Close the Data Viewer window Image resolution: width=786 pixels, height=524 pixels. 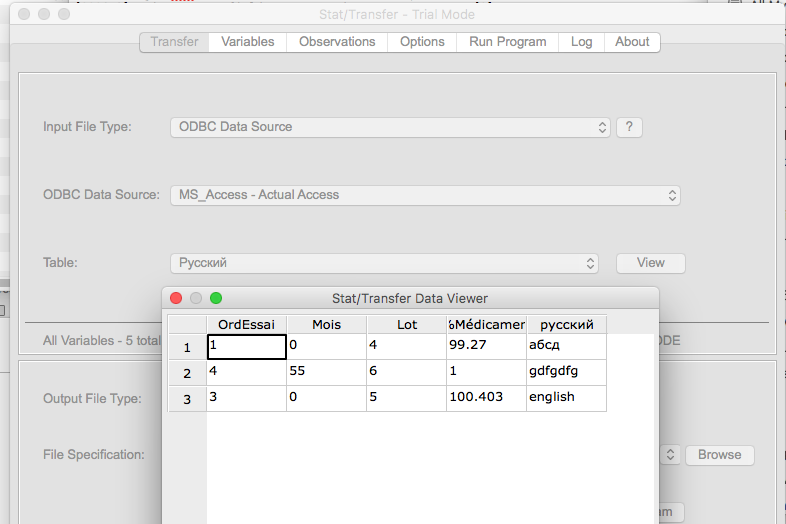click(176, 298)
